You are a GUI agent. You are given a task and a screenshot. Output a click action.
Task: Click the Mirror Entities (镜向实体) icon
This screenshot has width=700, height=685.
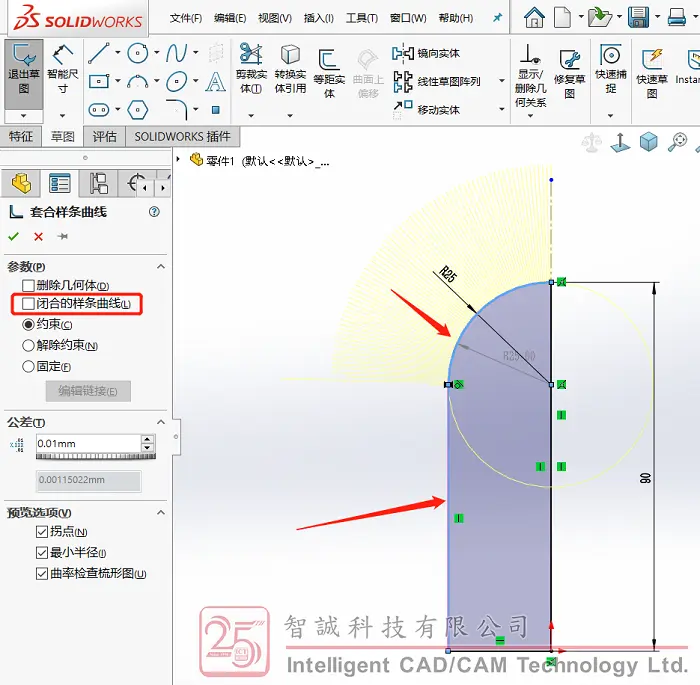pyautogui.click(x=403, y=54)
